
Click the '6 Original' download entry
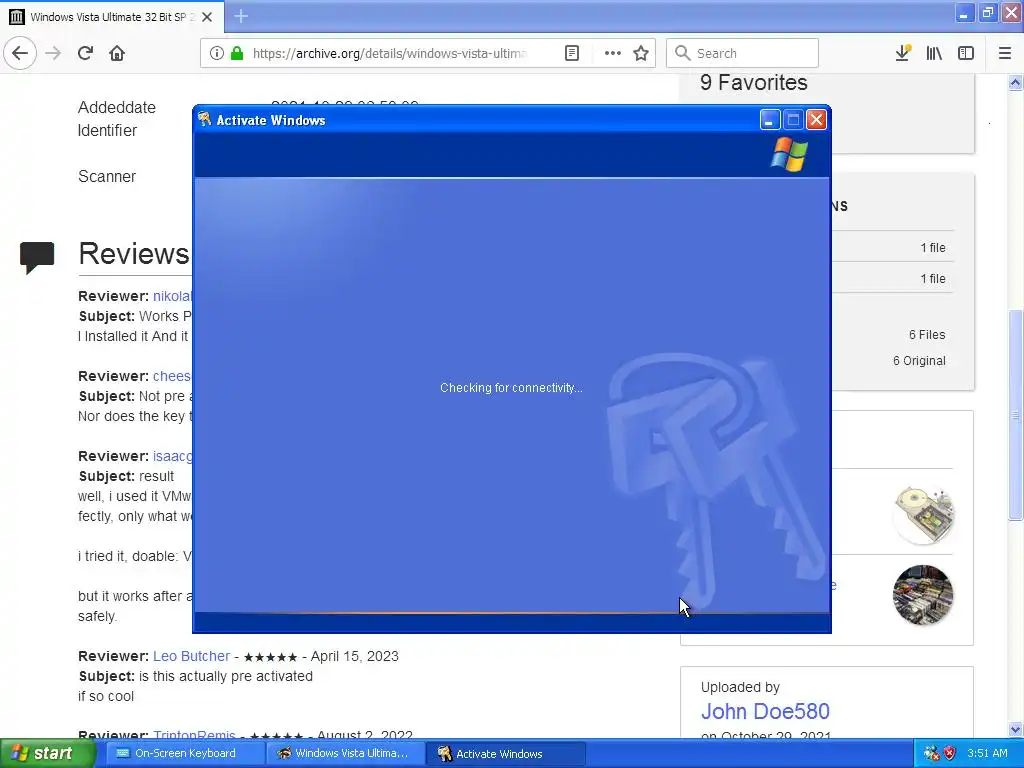pyautogui.click(x=919, y=360)
